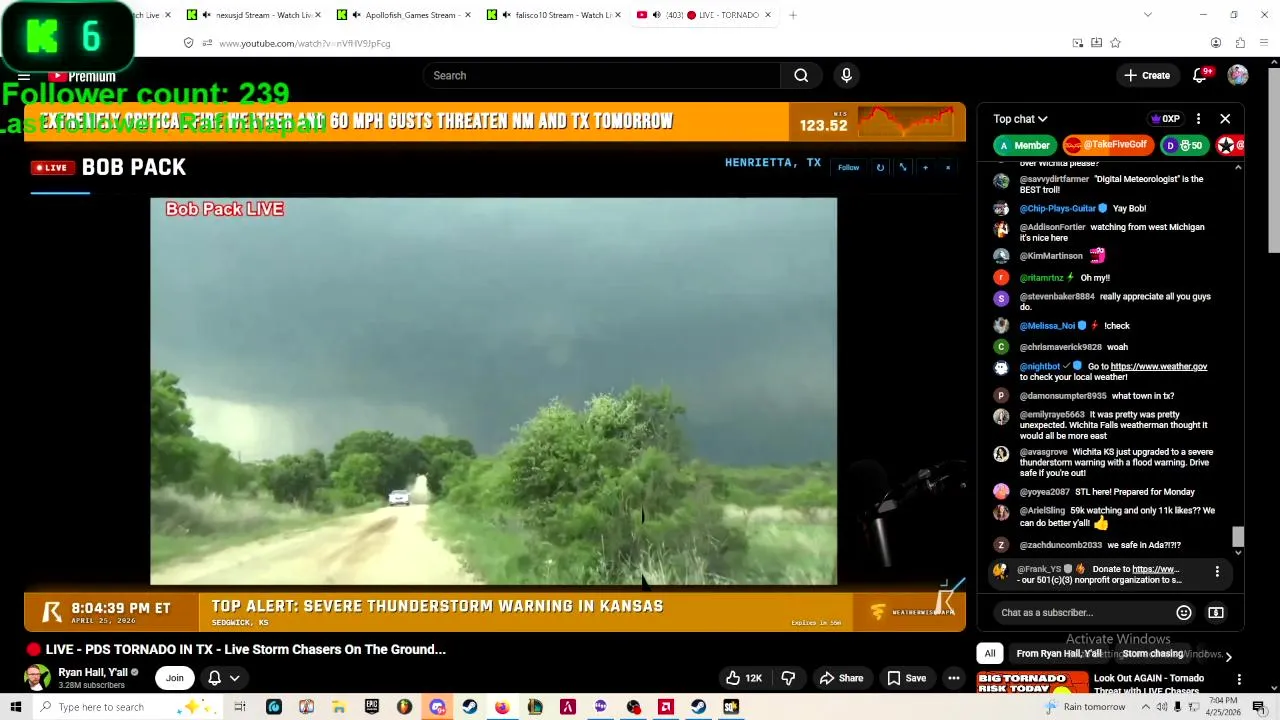This screenshot has width=1280, height=720.
Task: Open live chat three-dot options menu
Action: pos(1198,119)
